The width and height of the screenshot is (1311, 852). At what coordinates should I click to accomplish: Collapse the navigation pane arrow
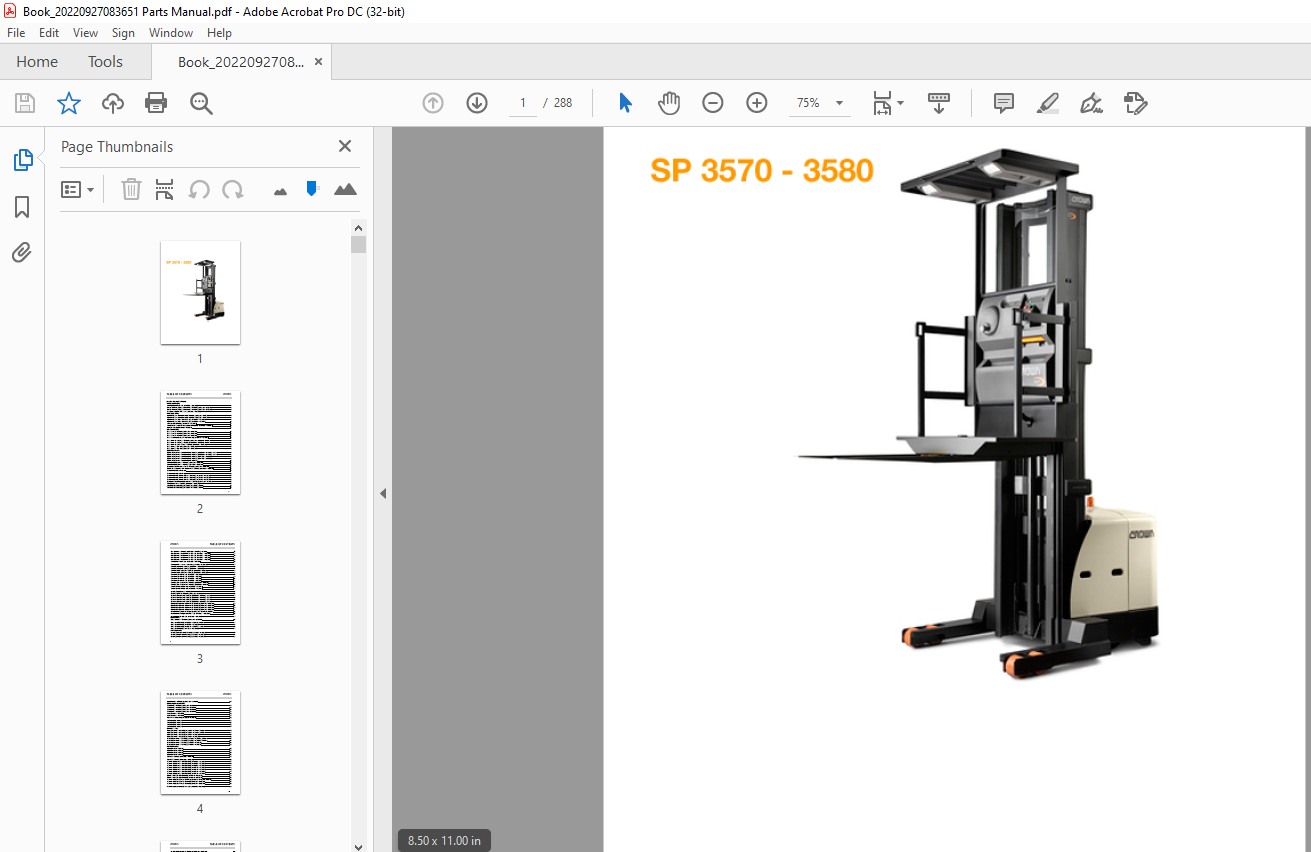pos(382,493)
